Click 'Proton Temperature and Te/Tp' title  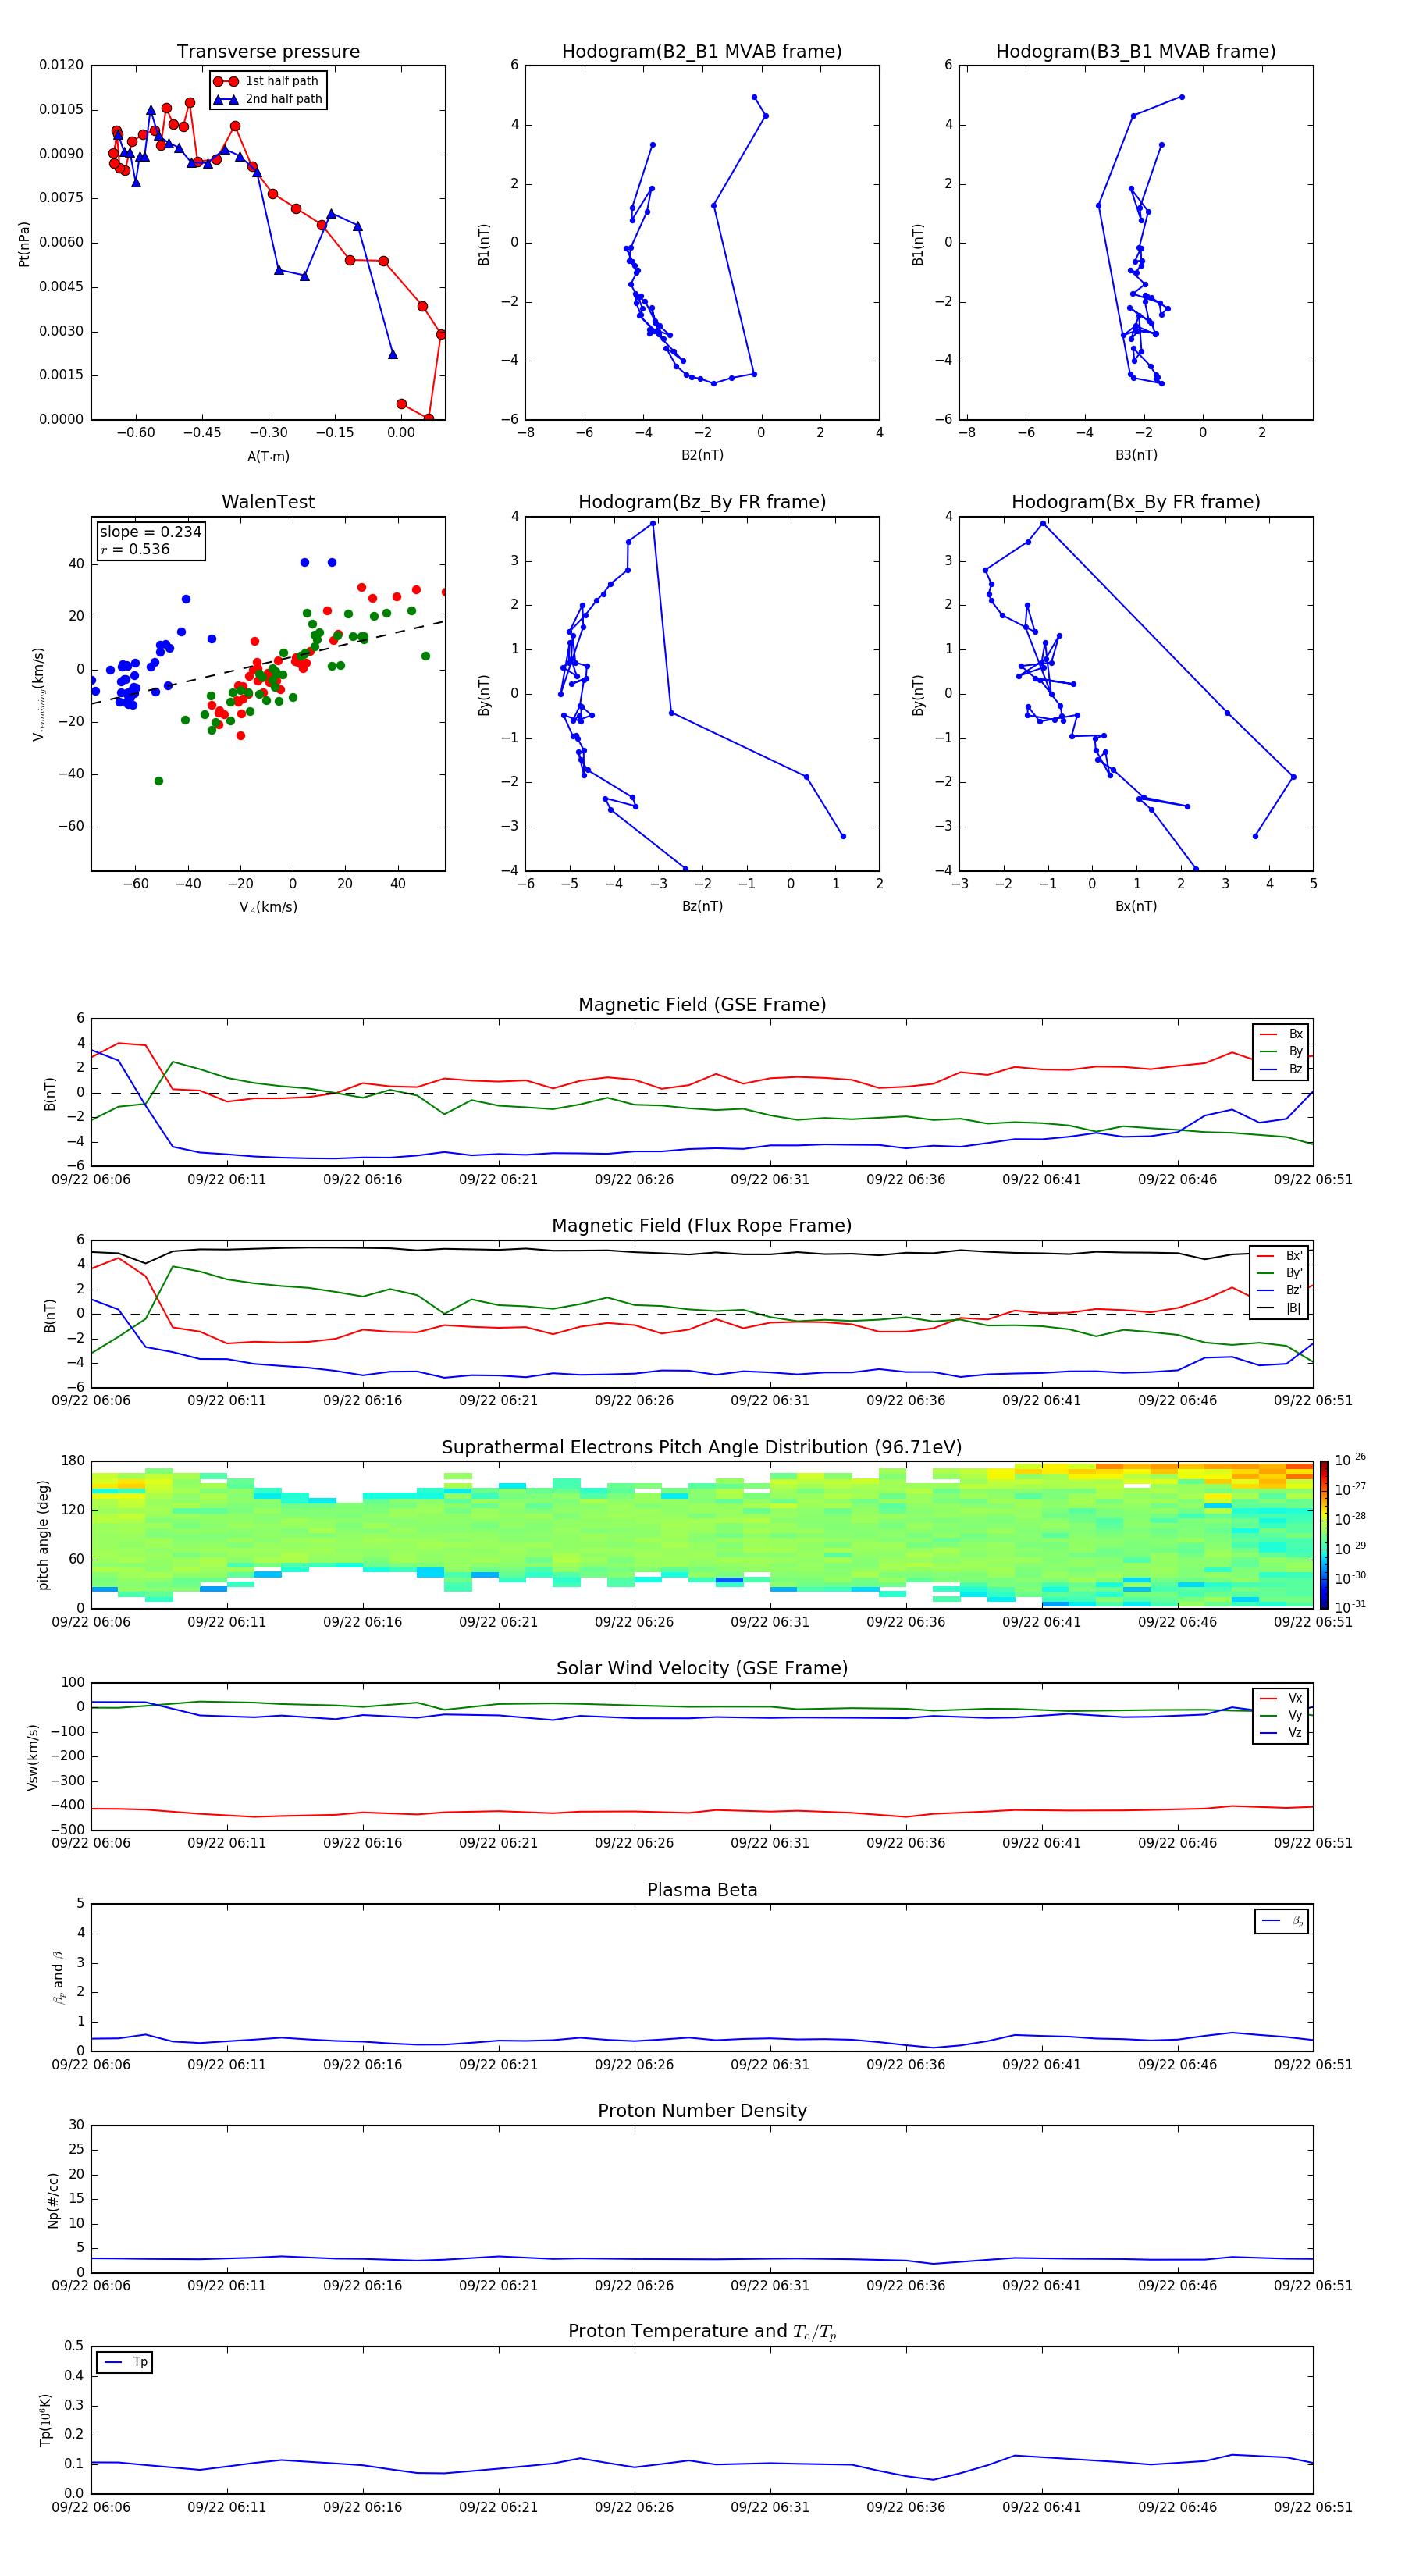tap(702, 2331)
